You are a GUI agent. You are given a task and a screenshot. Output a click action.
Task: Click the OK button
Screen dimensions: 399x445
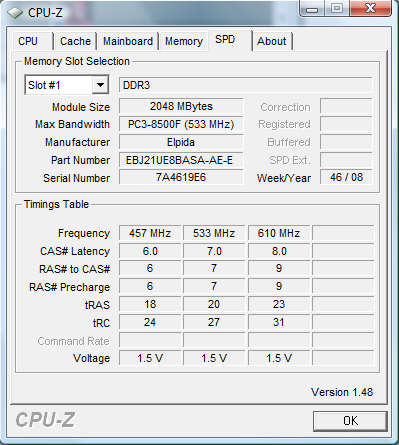click(350, 421)
